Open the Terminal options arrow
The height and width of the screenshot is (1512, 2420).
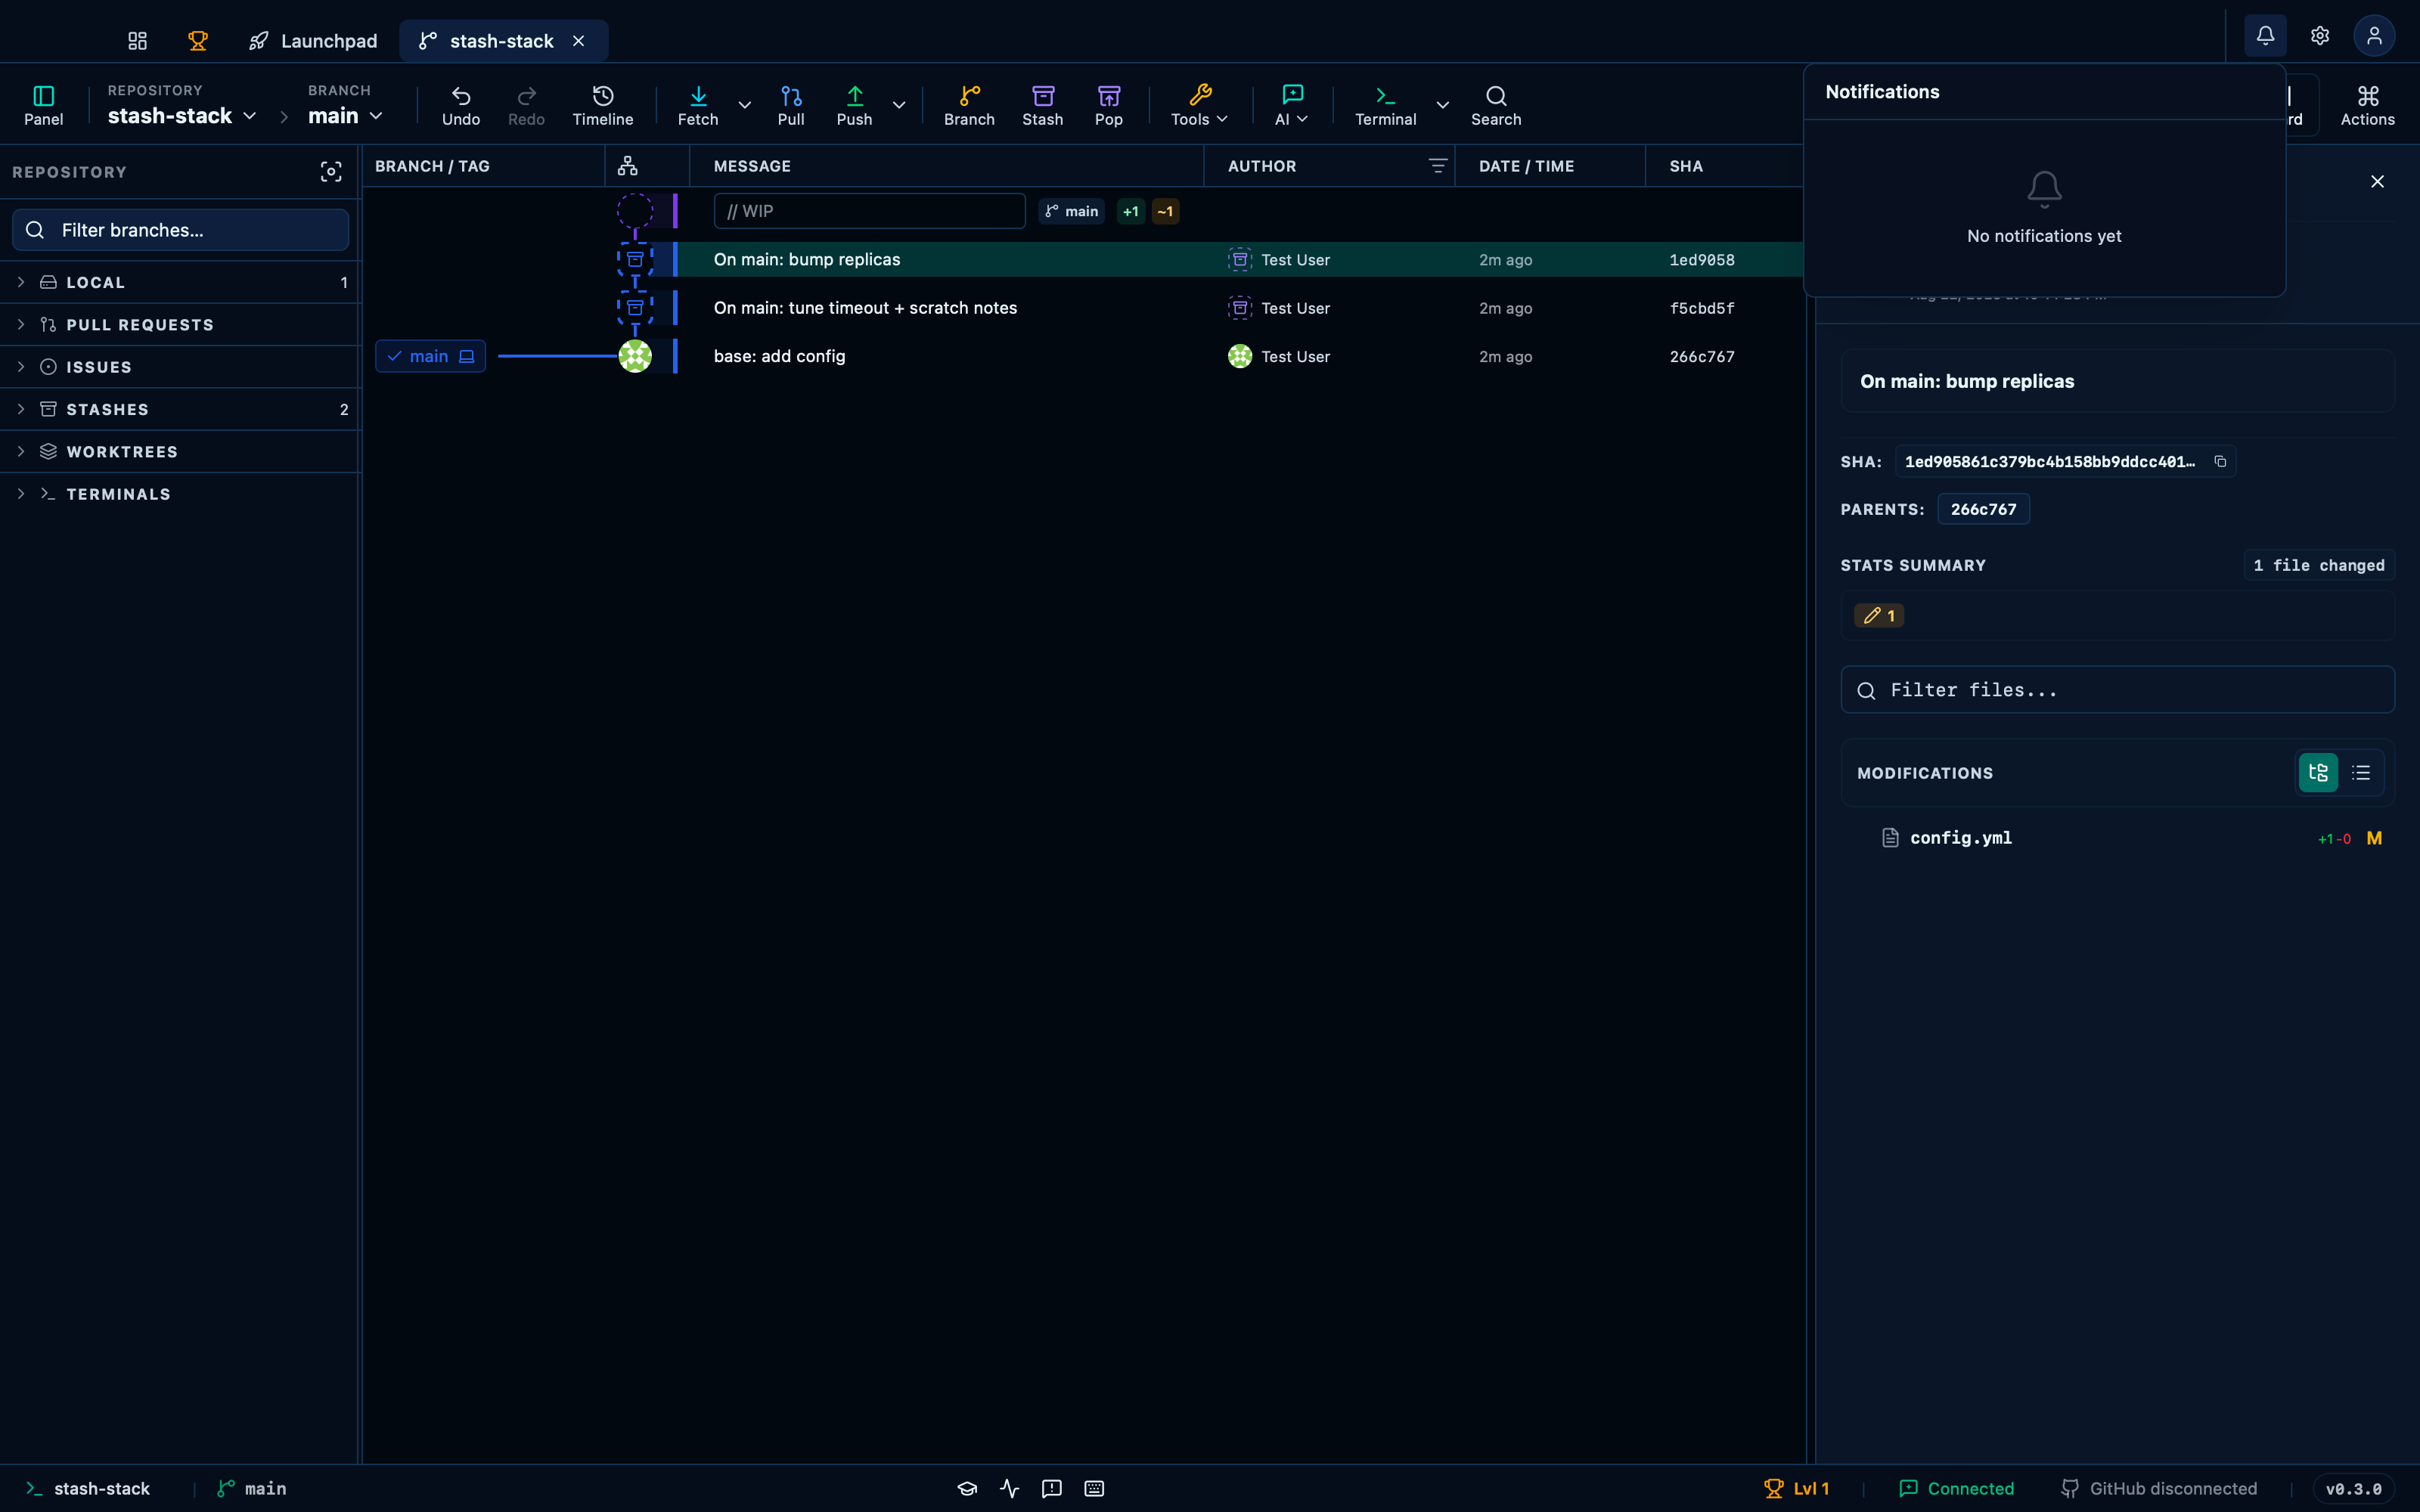click(1443, 105)
